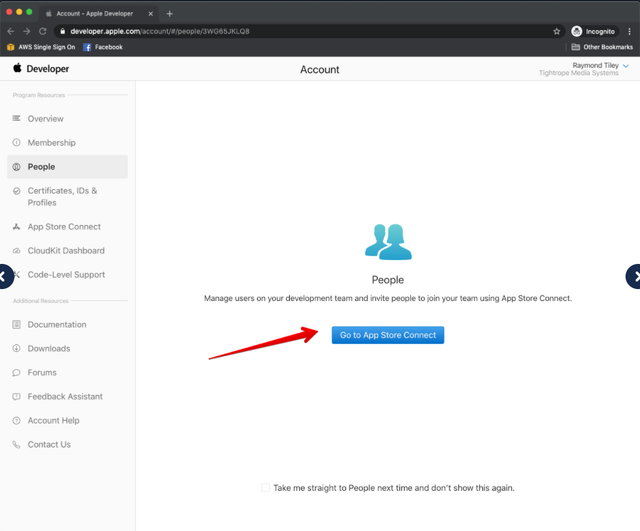Go back with browser back arrow

[11, 31]
